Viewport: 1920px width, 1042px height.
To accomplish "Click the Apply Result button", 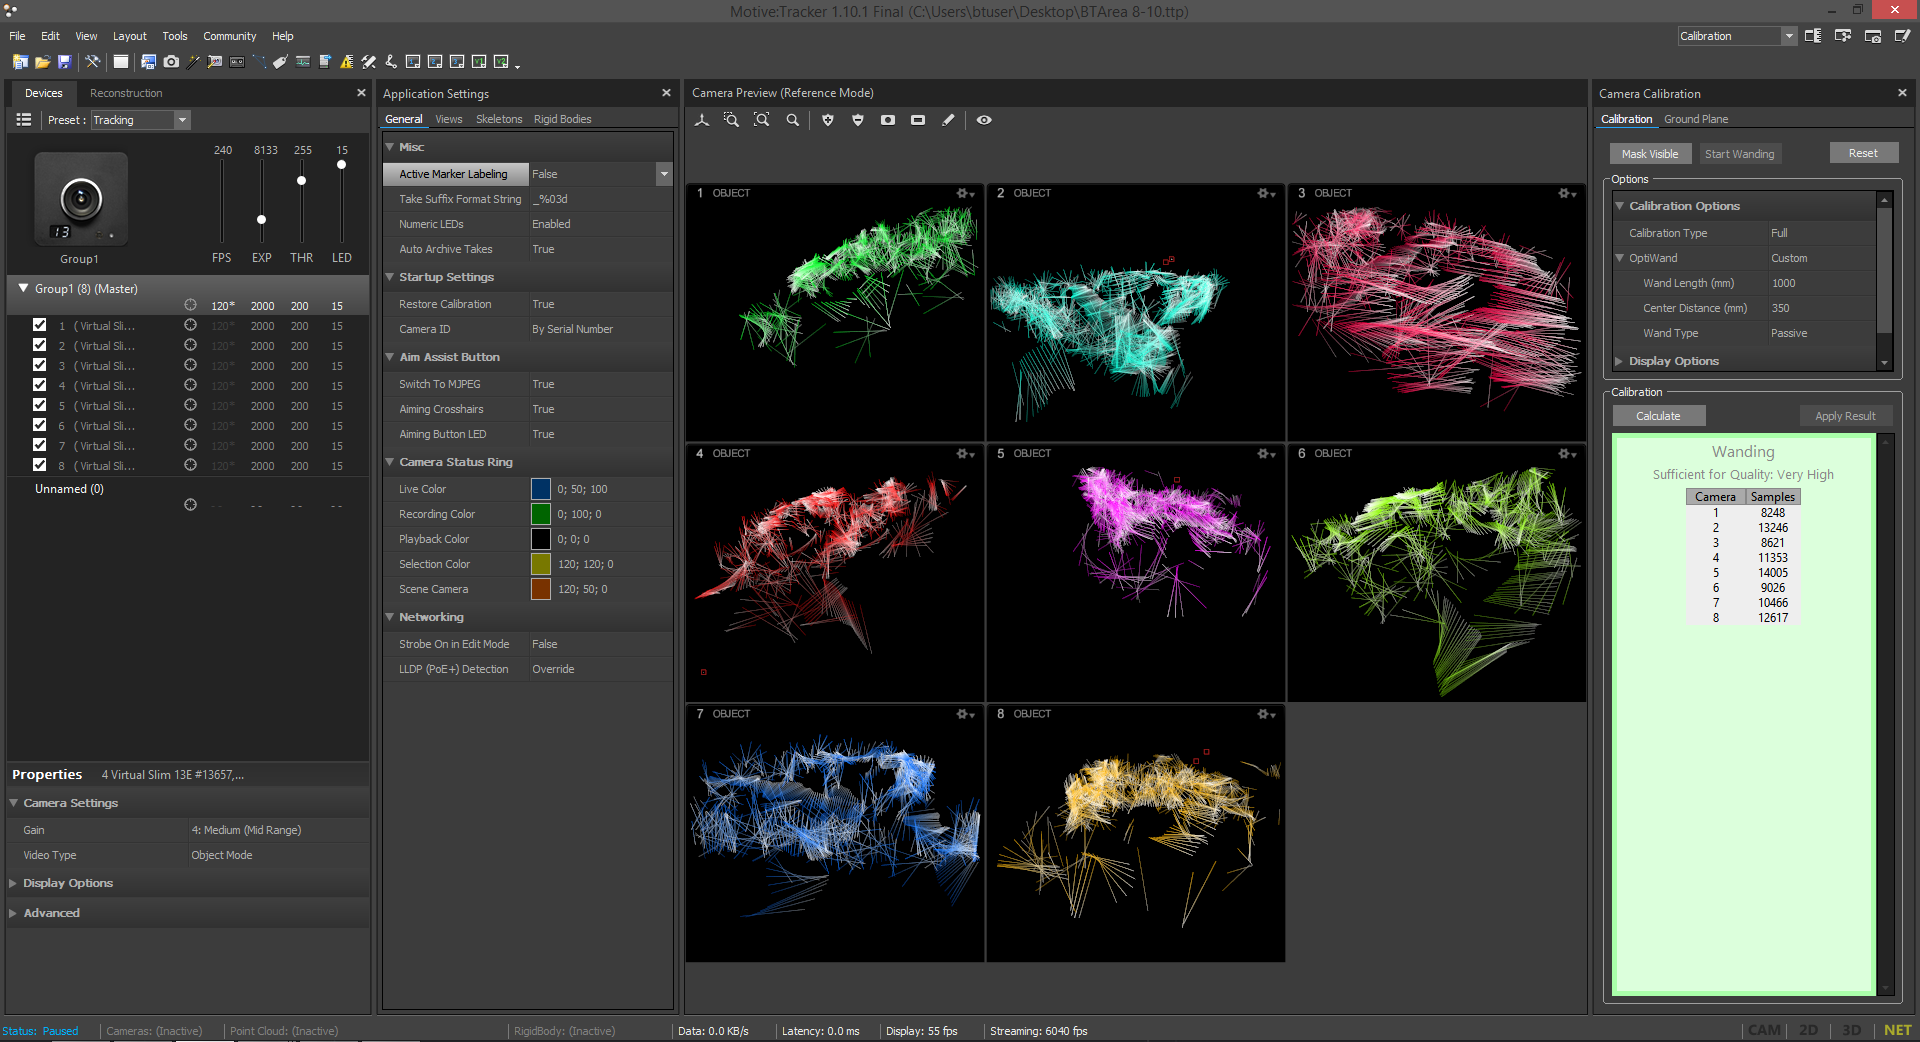I will pyautogui.click(x=1844, y=416).
